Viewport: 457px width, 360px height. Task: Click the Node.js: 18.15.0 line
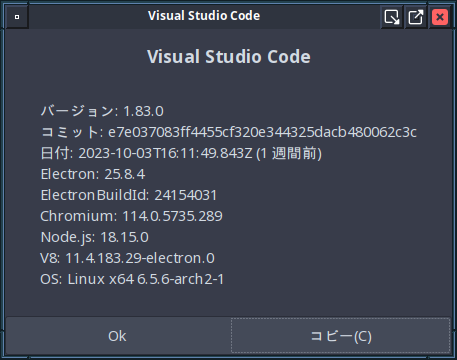[94, 237]
